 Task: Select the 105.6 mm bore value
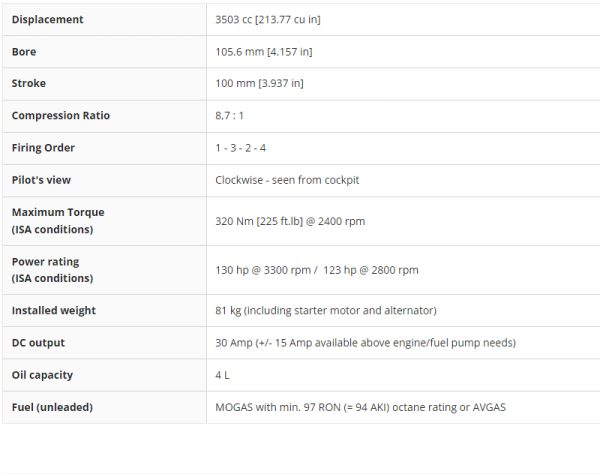coord(264,52)
